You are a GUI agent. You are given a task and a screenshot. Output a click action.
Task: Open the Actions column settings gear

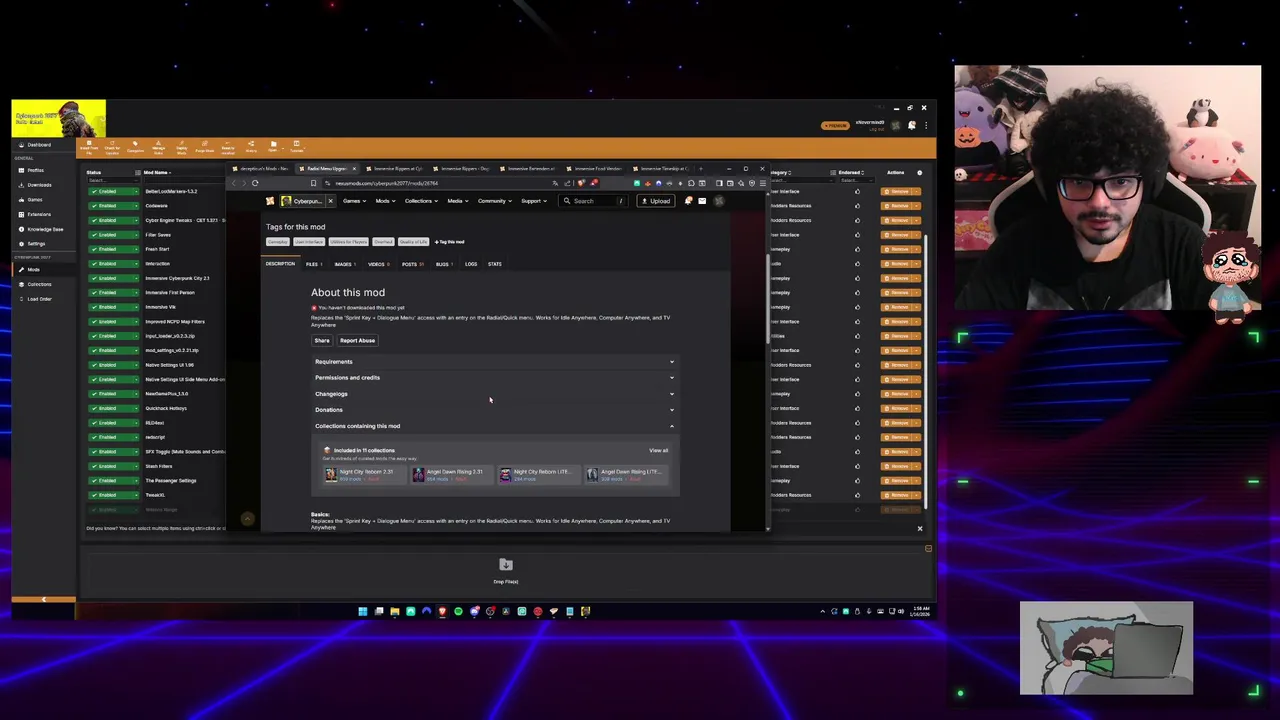pyautogui.click(x=920, y=173)
